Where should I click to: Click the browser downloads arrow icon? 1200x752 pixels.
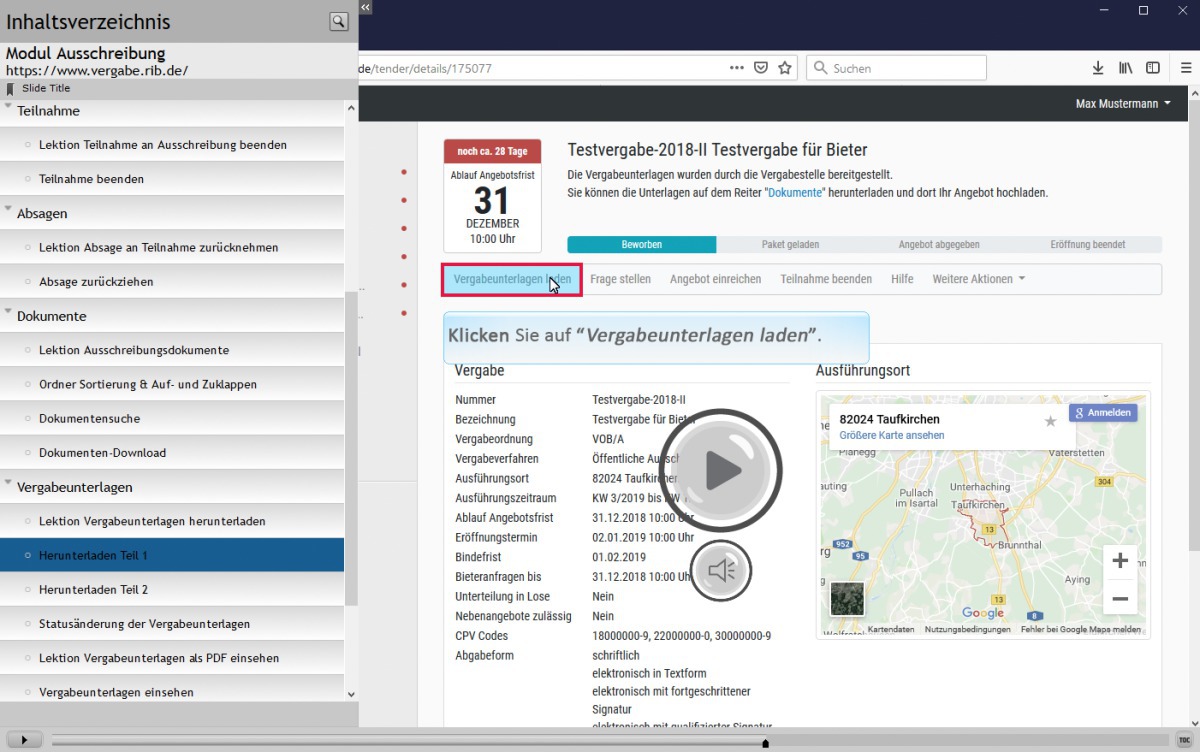1098,68
